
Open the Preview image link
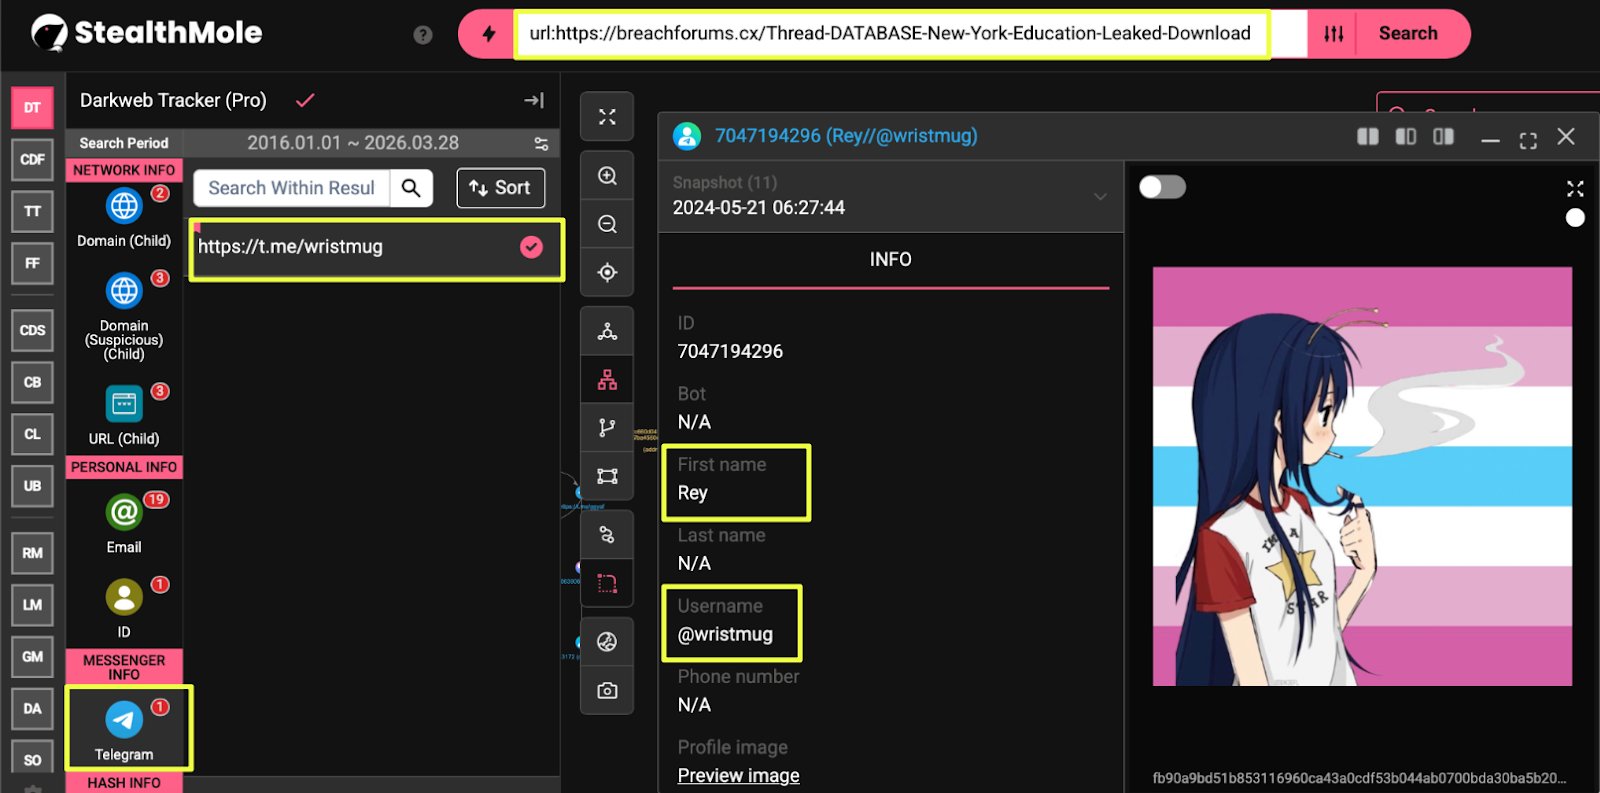click(x=738, y=776)
